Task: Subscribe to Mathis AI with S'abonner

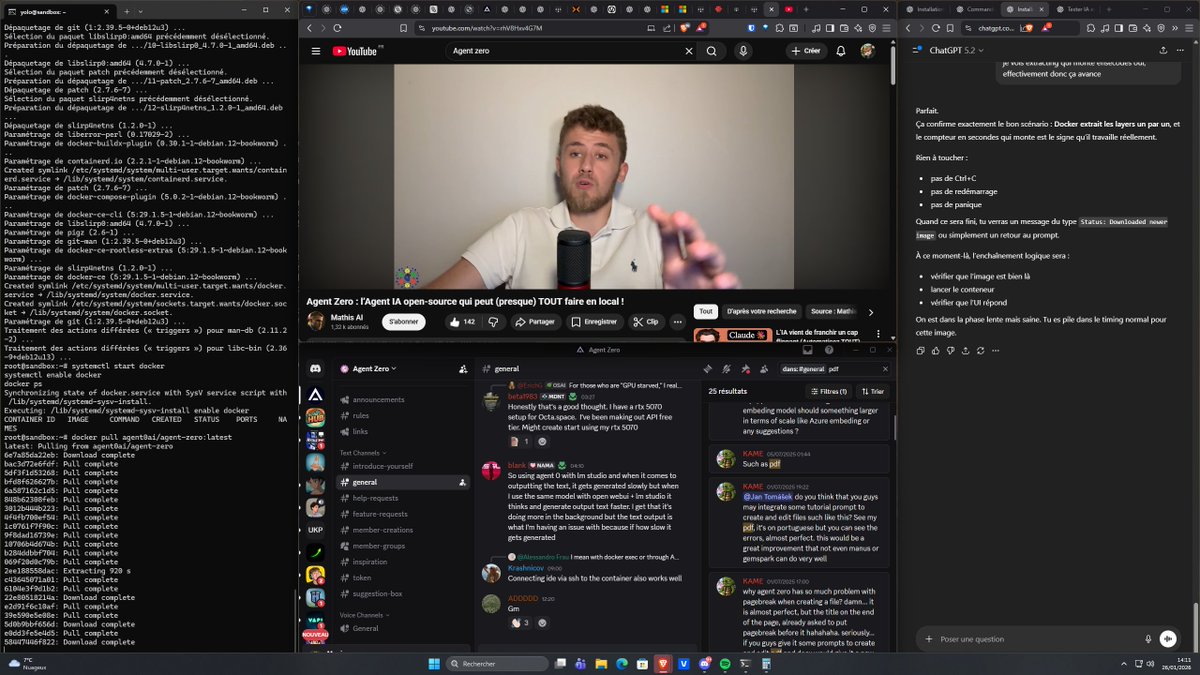Action: (403, 322)
